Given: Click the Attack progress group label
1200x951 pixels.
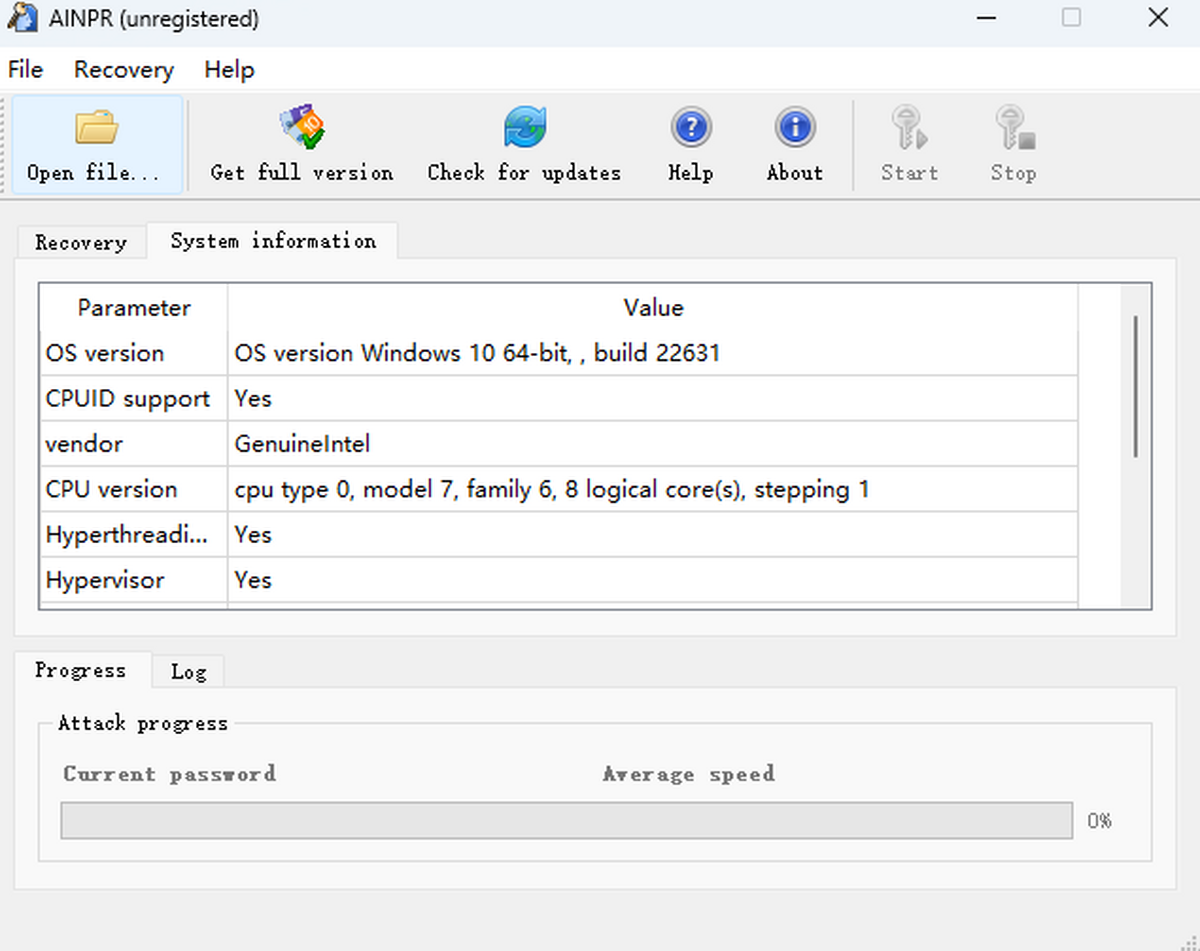Looking at the screenshot, I should [143, 723].
